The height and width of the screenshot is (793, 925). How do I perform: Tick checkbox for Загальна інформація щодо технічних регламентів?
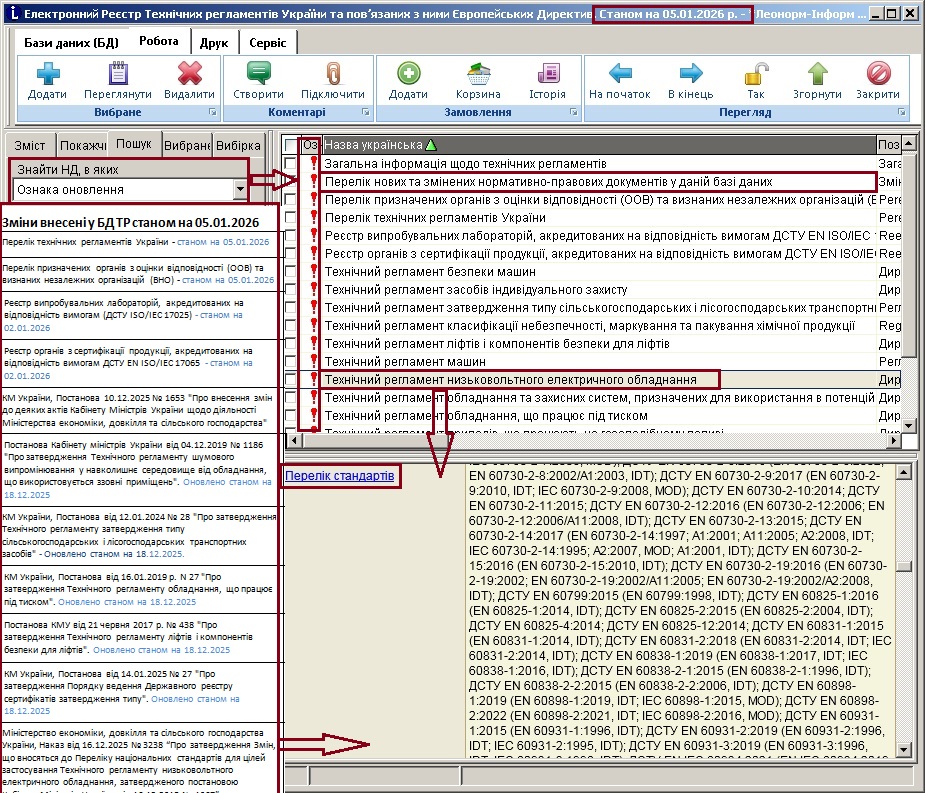click(290, 163)
